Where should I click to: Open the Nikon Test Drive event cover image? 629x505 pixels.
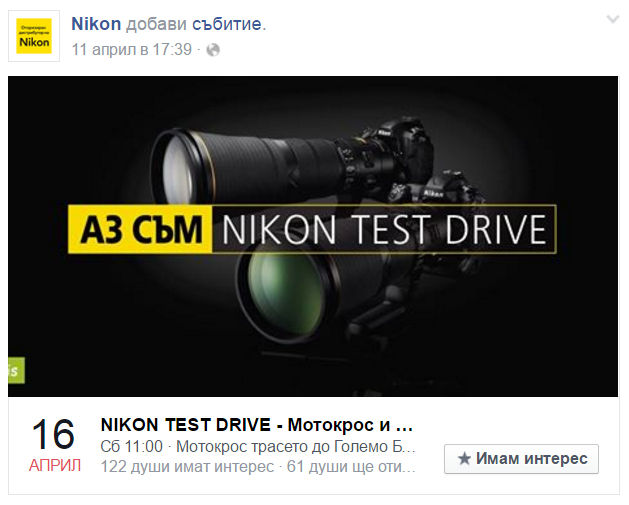(x=313, y=236)
